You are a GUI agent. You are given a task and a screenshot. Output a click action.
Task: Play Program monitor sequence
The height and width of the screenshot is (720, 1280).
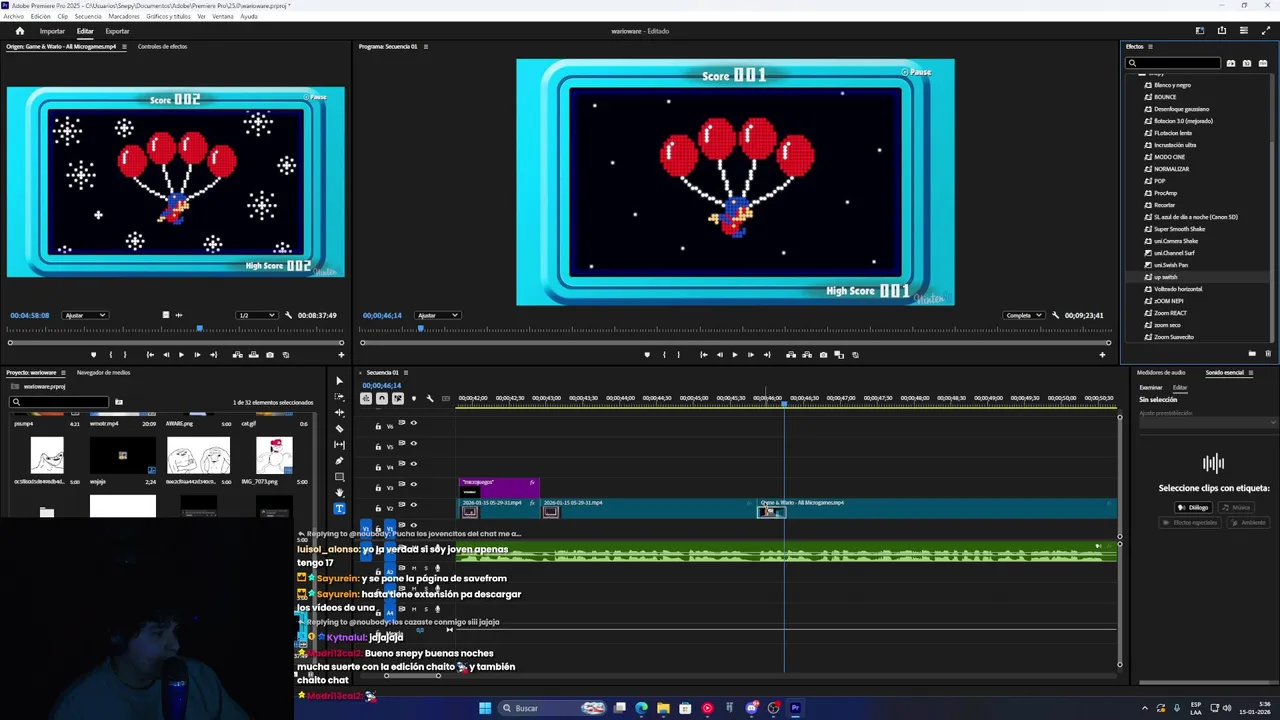[735, 355]
